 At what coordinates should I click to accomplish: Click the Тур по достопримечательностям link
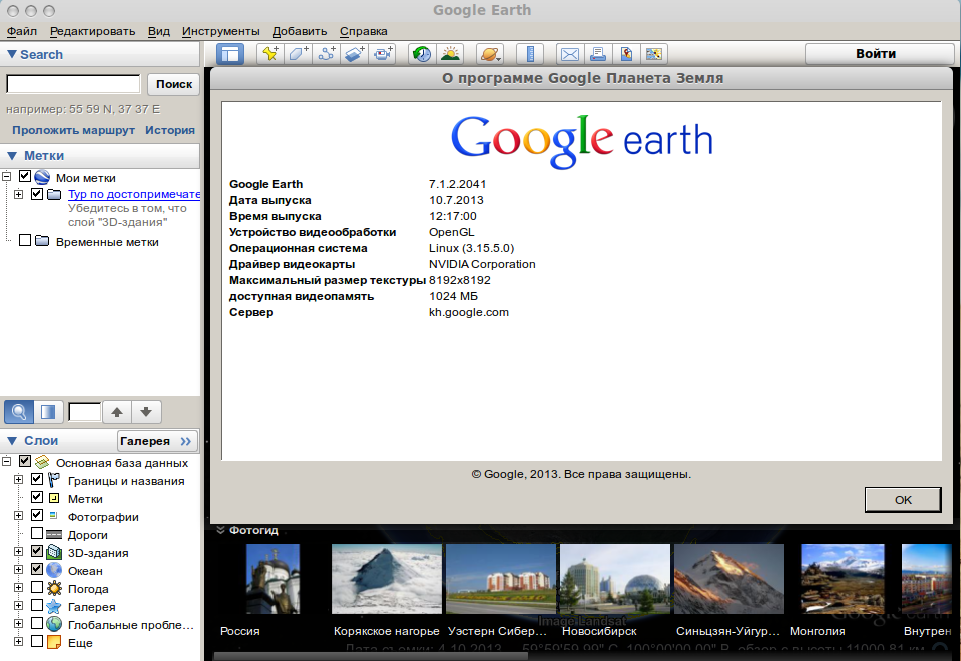(134, 194)
